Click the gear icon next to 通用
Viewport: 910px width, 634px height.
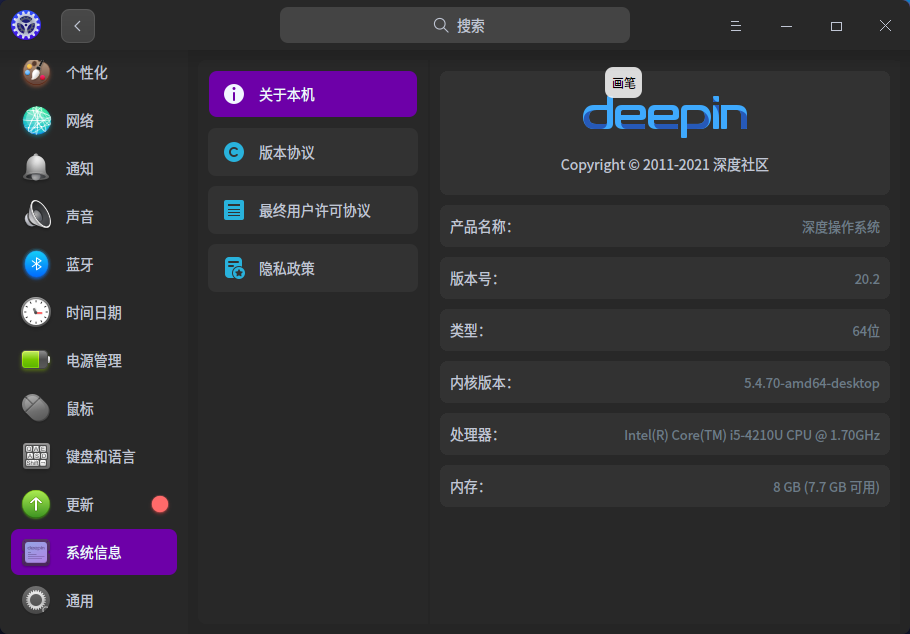point(36,600)
